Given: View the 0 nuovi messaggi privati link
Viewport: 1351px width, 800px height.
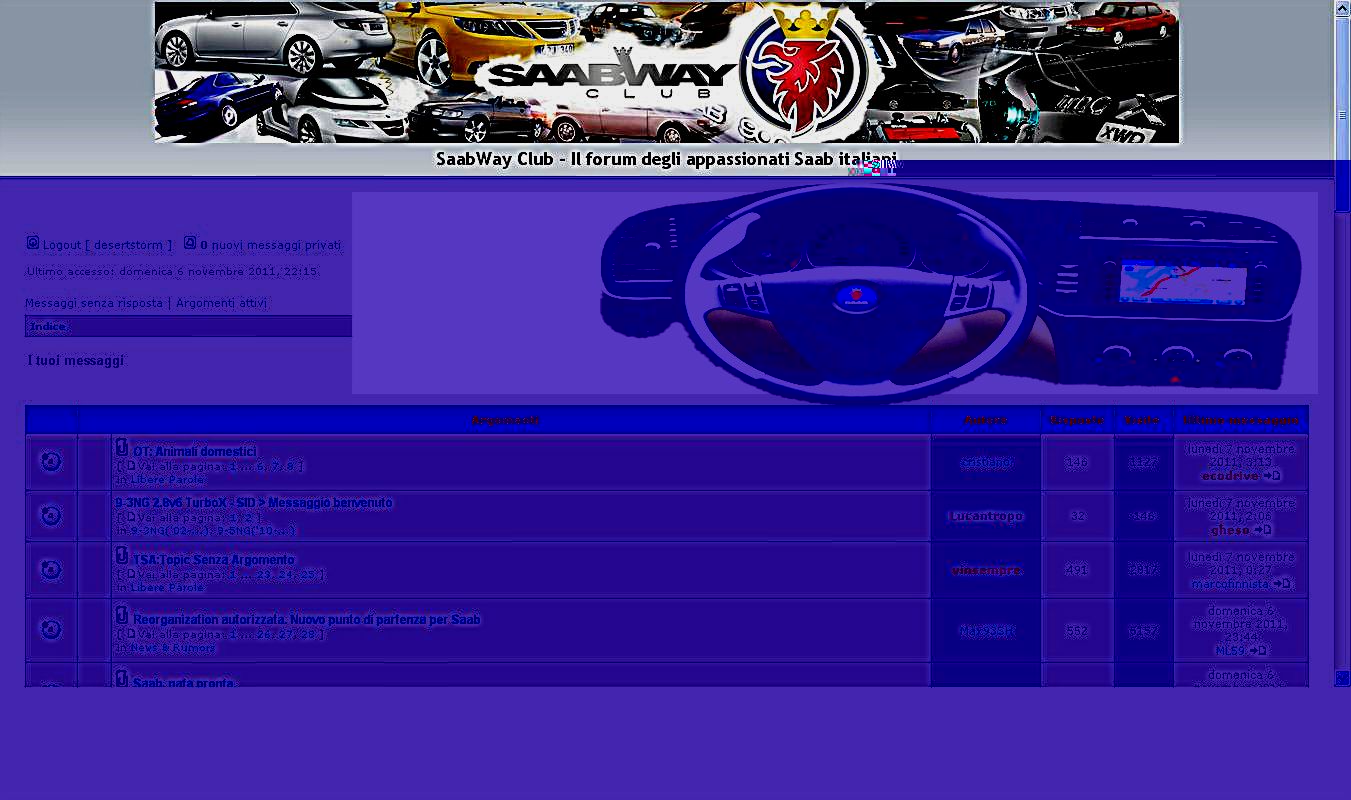Looking at the screenshot, I should tap(270, 245).
